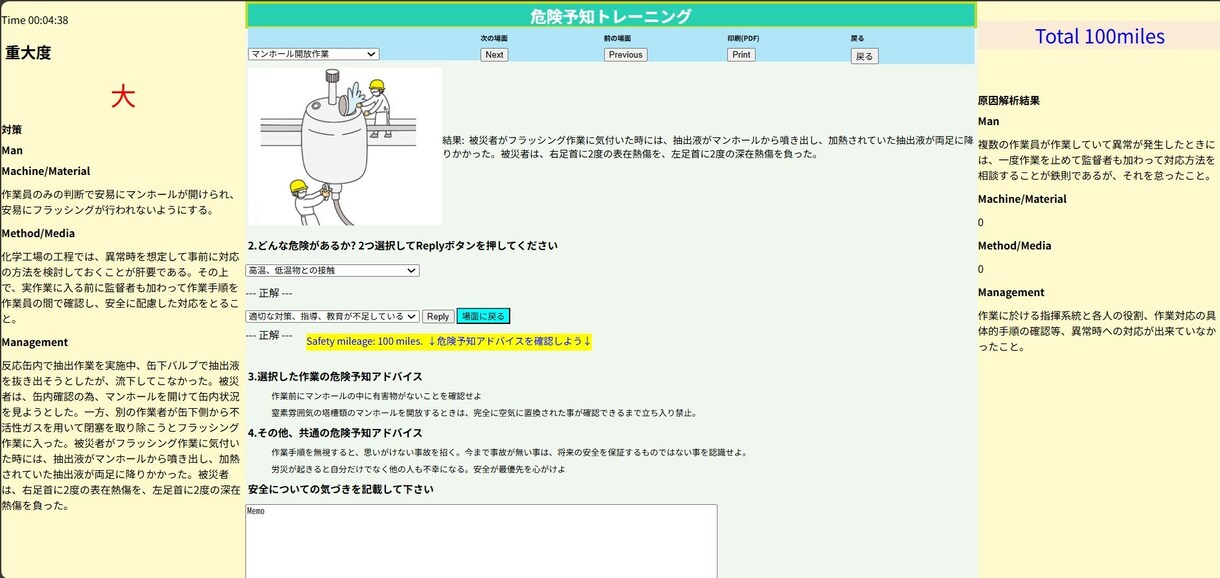
Task: Click the 4.その他、共通の危険予知アドバイス heading
Action: tap(335, 433)
